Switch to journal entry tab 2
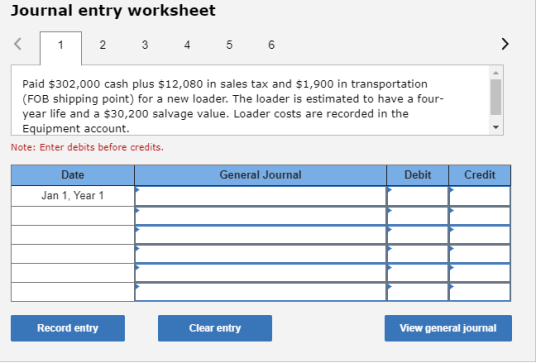This screenshot has width=560, height=363. 102,45
